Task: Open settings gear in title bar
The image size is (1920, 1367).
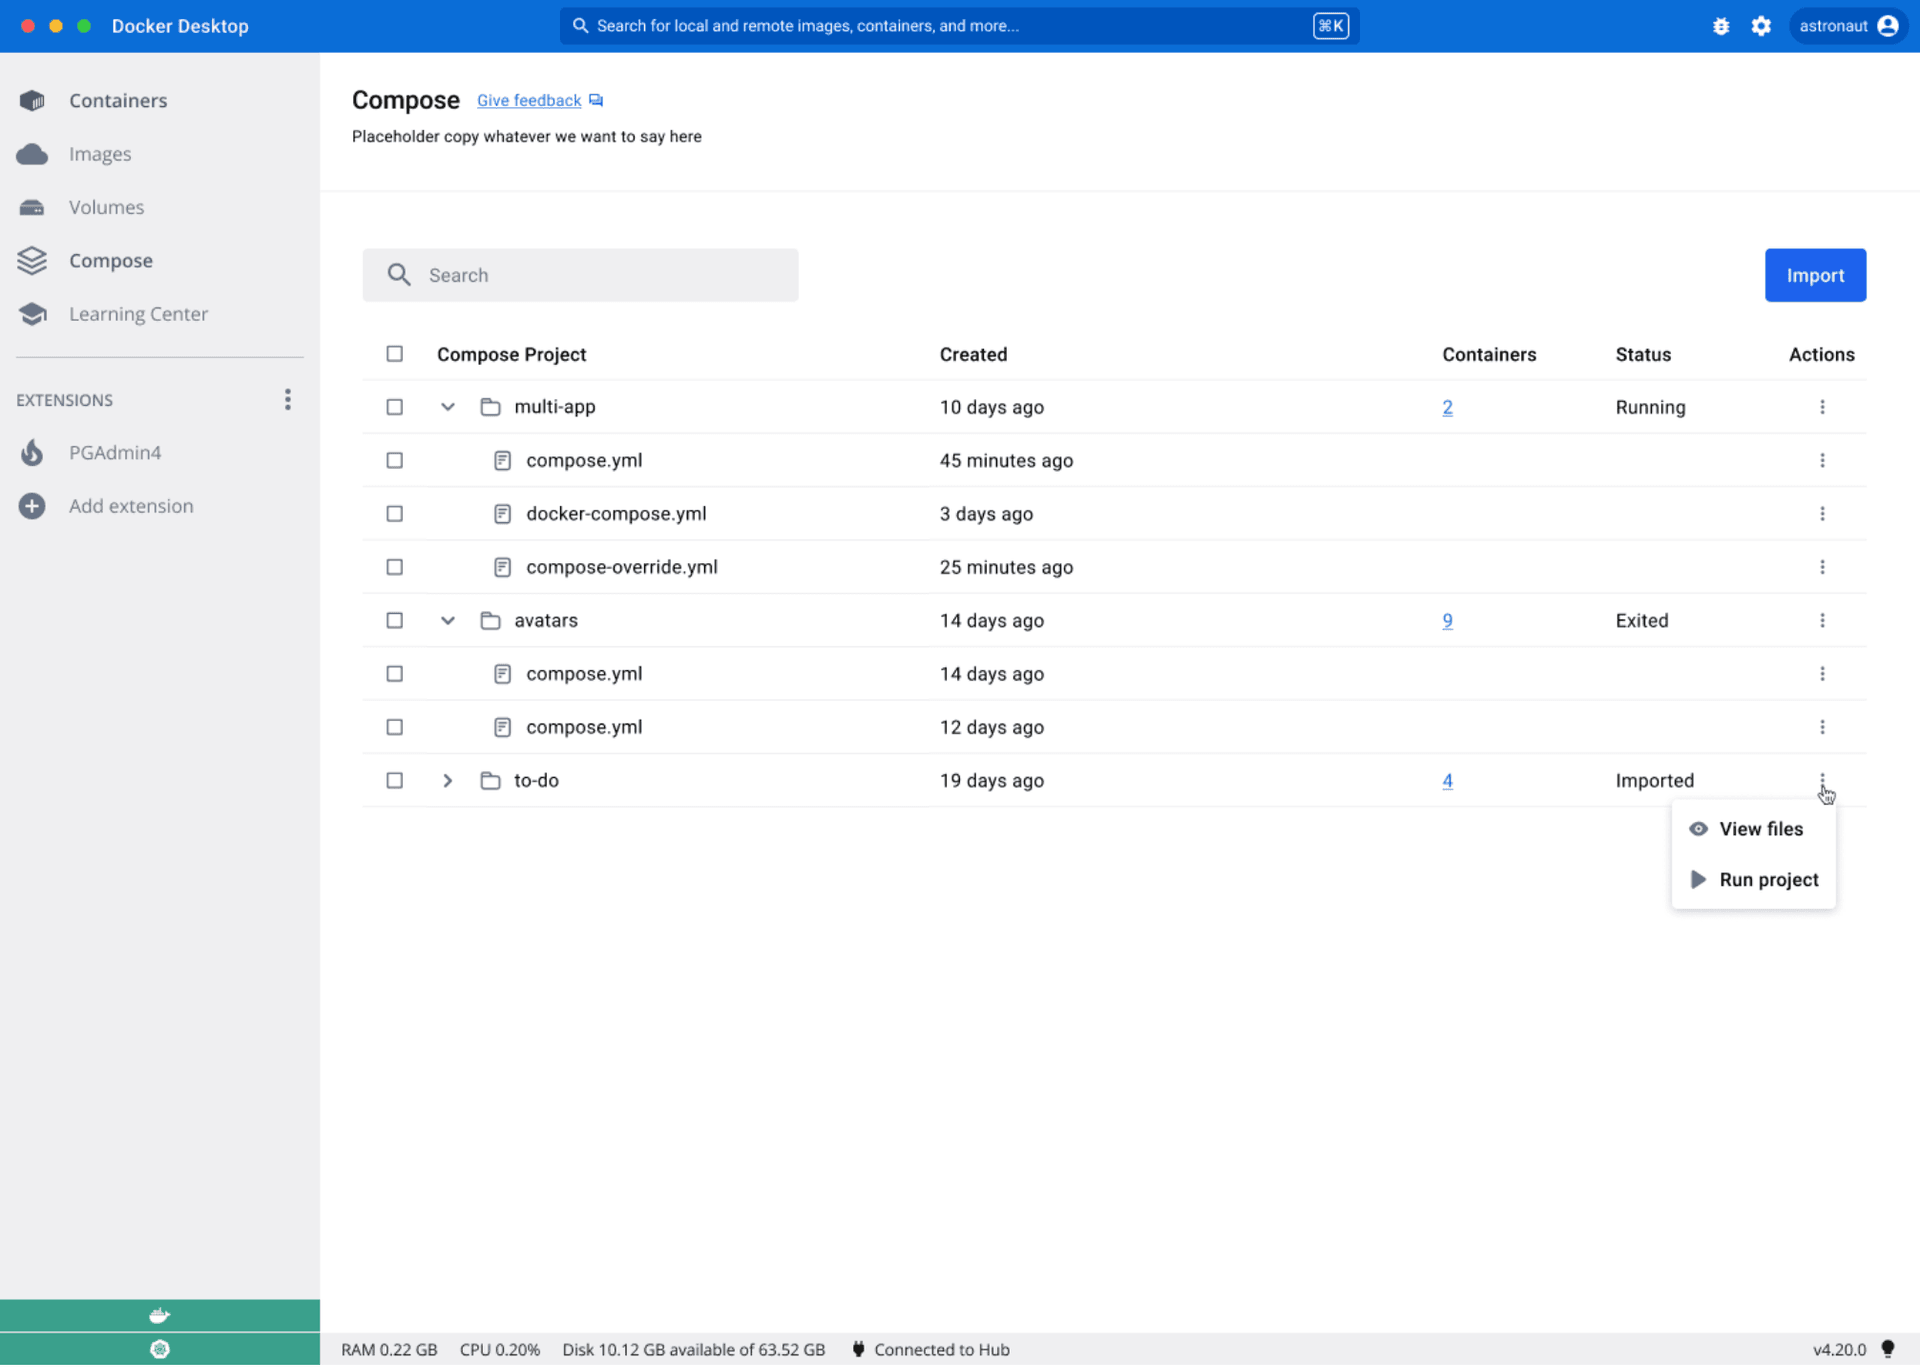Action: (1761, 26)
